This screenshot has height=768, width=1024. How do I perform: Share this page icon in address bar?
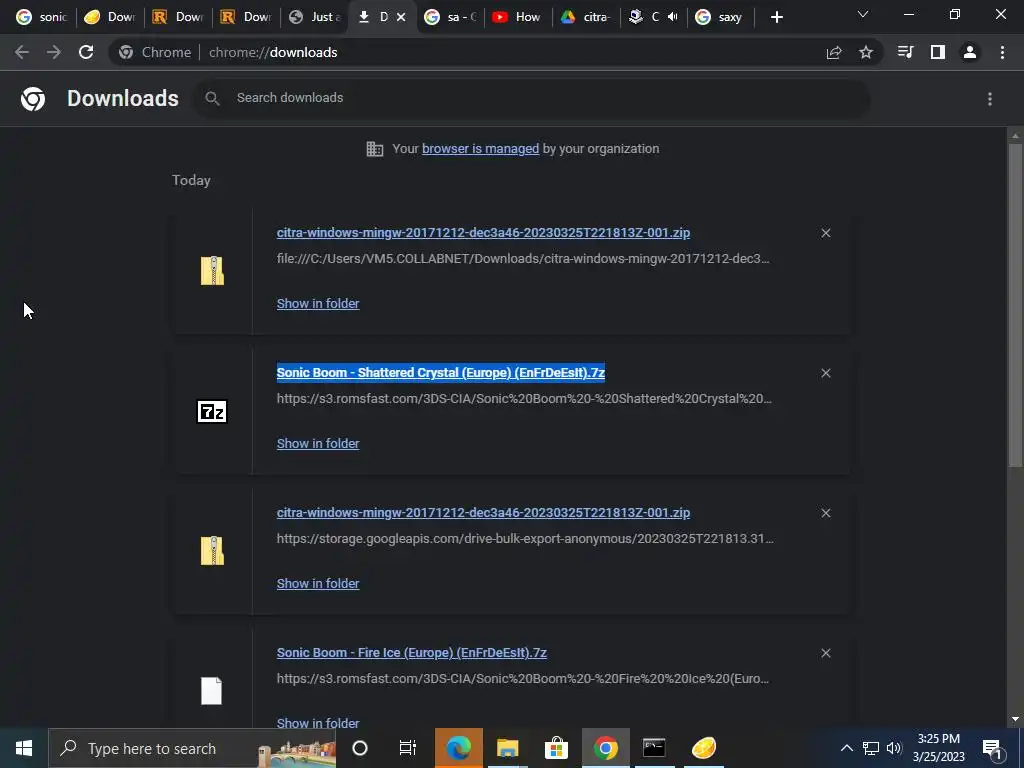(x=834, y=52)
